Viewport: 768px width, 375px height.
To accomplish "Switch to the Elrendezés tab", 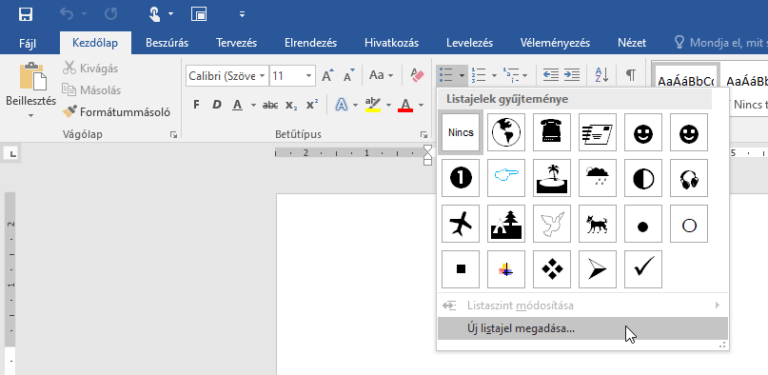I will pos(311,43).
